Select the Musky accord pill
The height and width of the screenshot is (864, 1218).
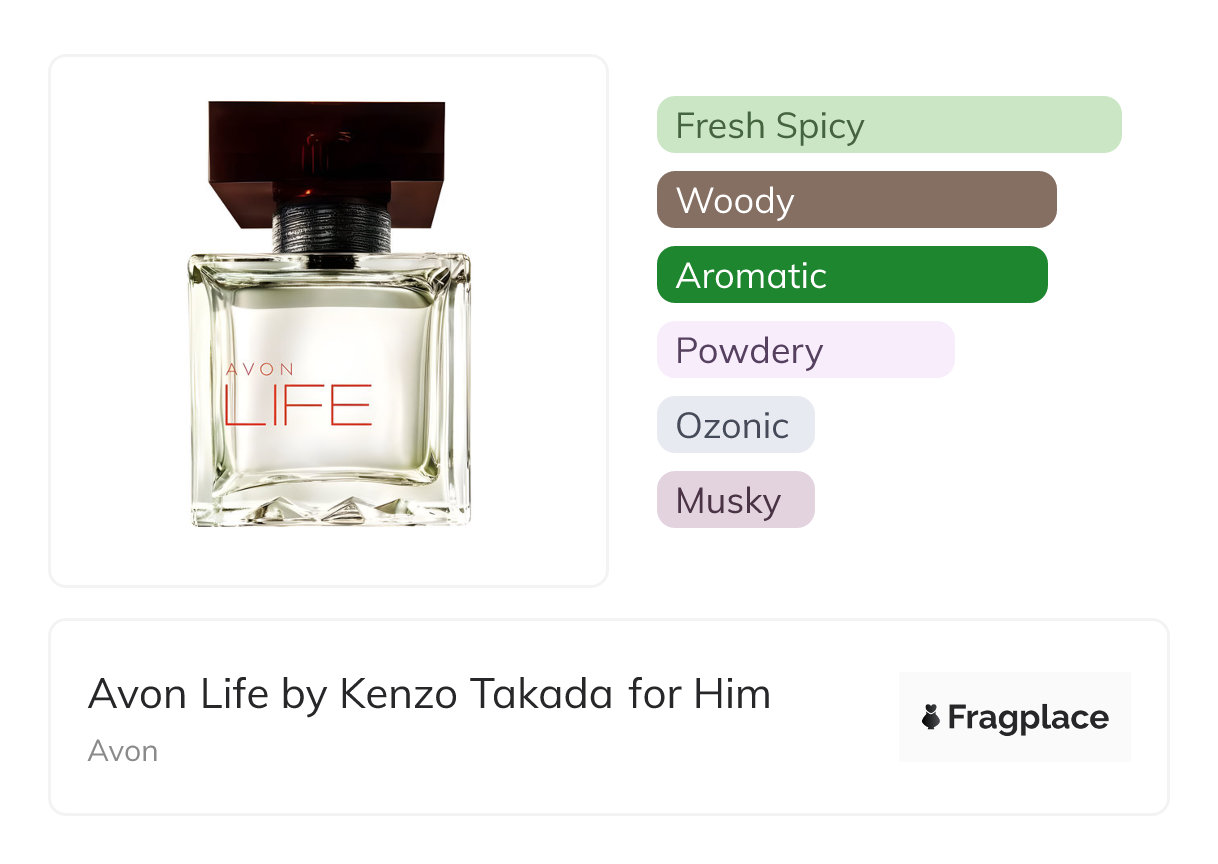pos(735,500)
